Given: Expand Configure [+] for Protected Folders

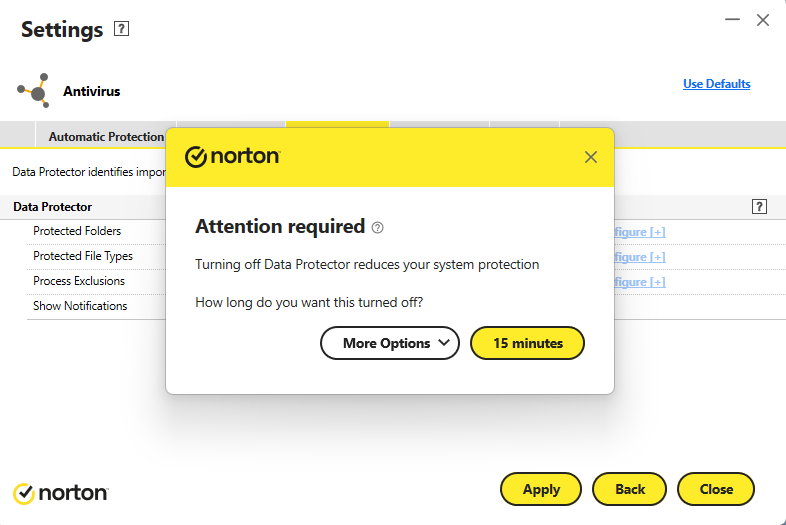Looking at the screenshot, I should pos(640,232).
